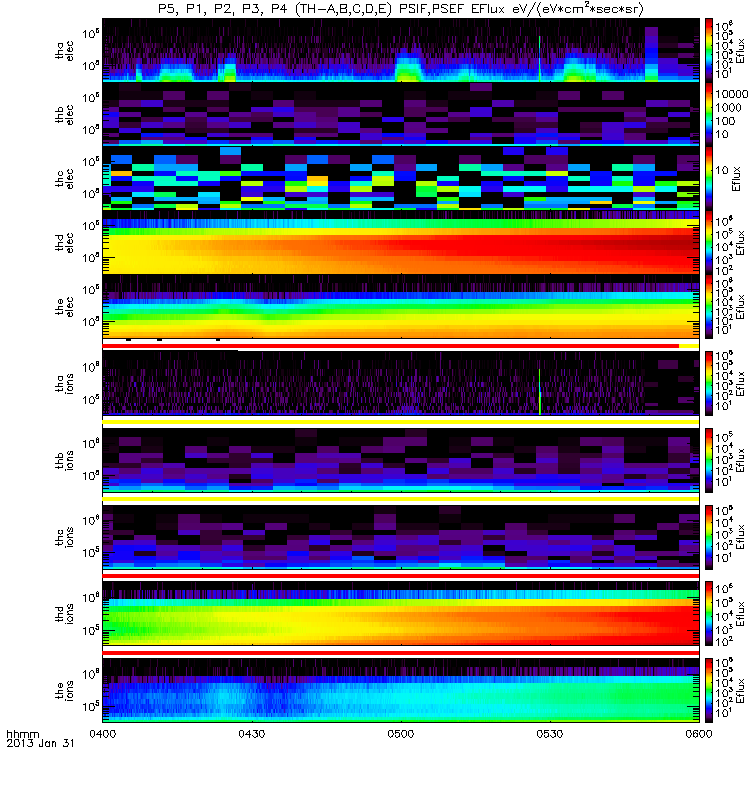
Task: Click the thc ions Eflux color bar
Action: tap(709, 537)
